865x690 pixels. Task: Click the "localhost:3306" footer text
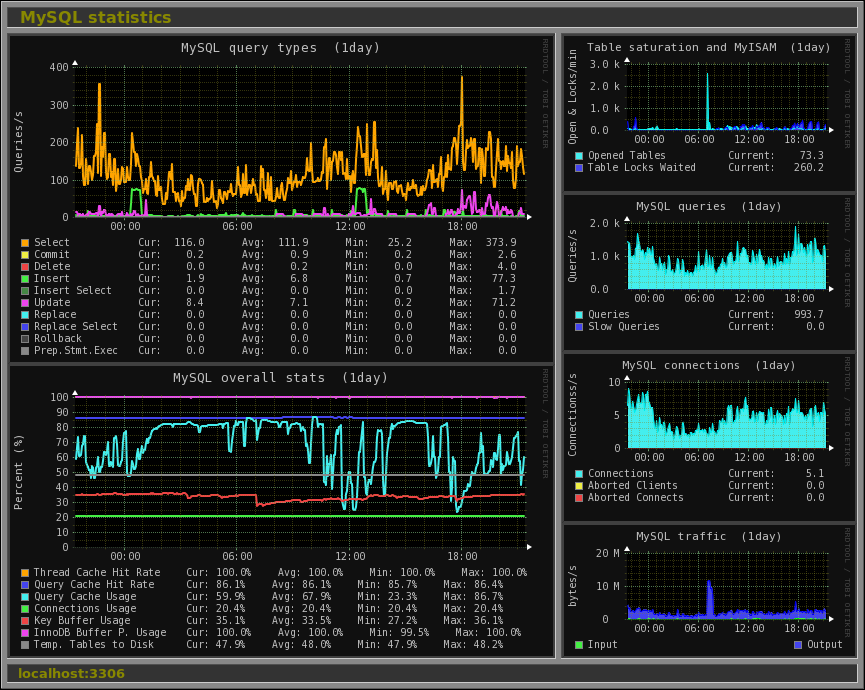[x=71, y=673]
